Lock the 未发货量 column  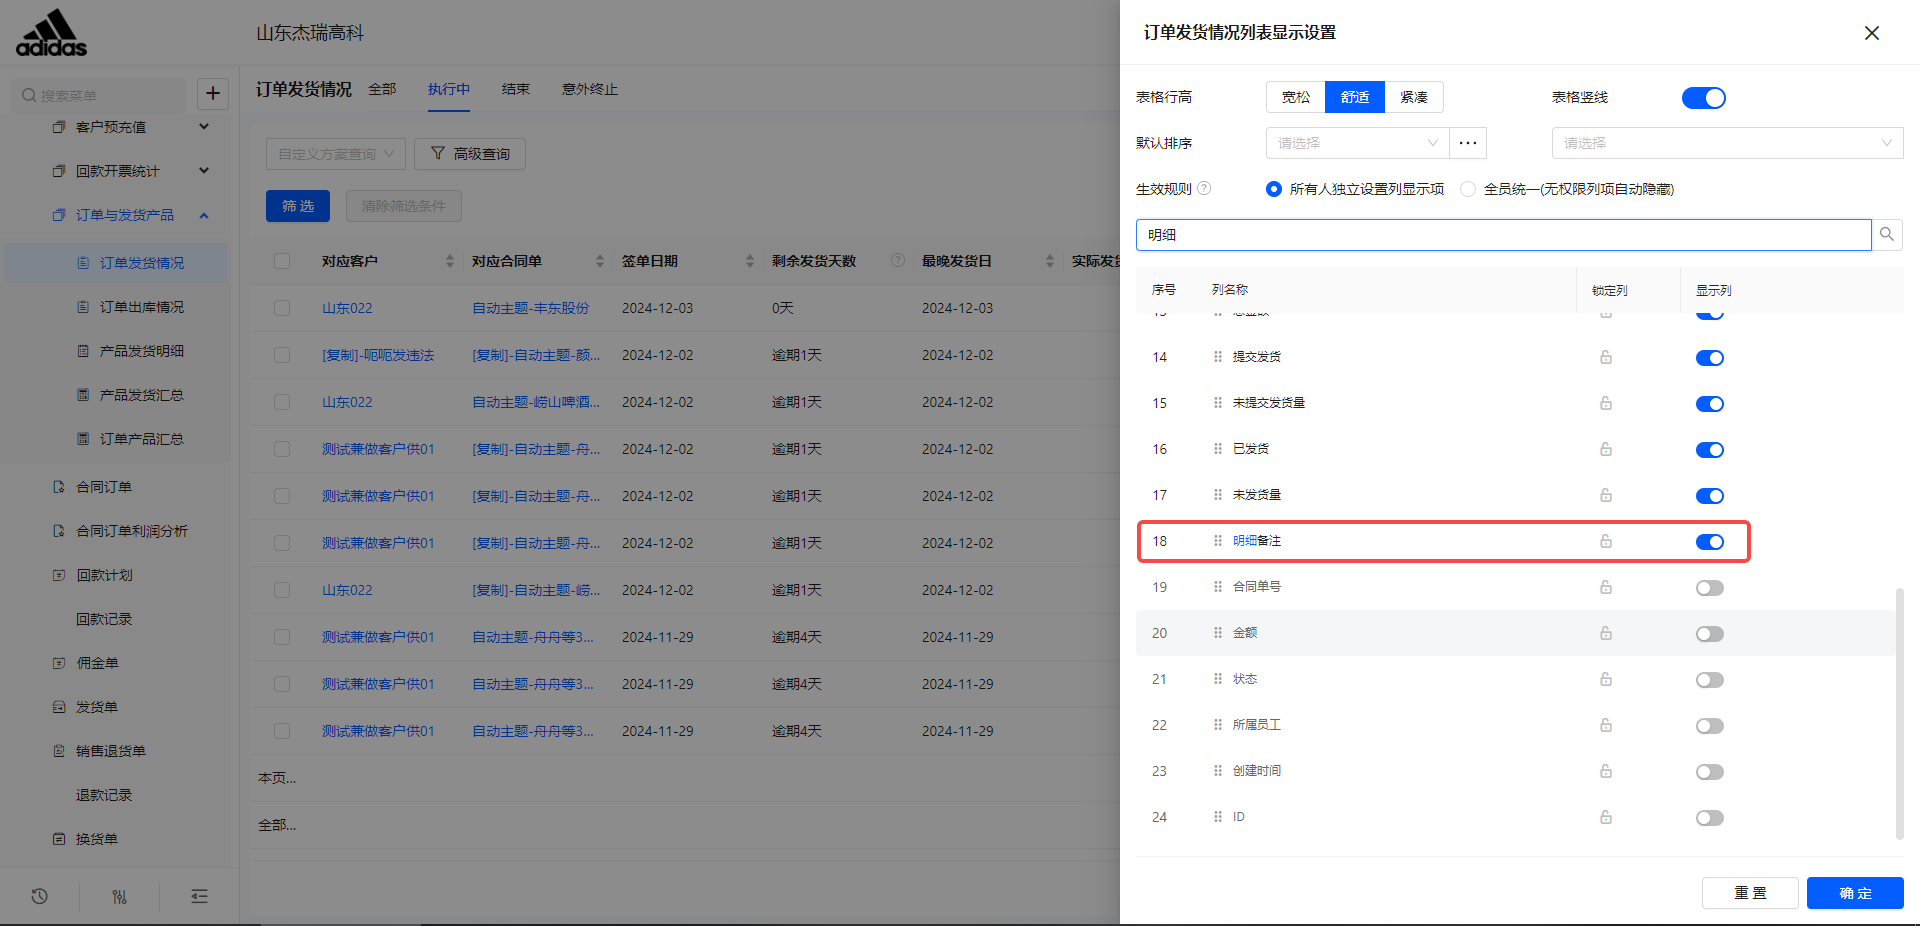1606,495
